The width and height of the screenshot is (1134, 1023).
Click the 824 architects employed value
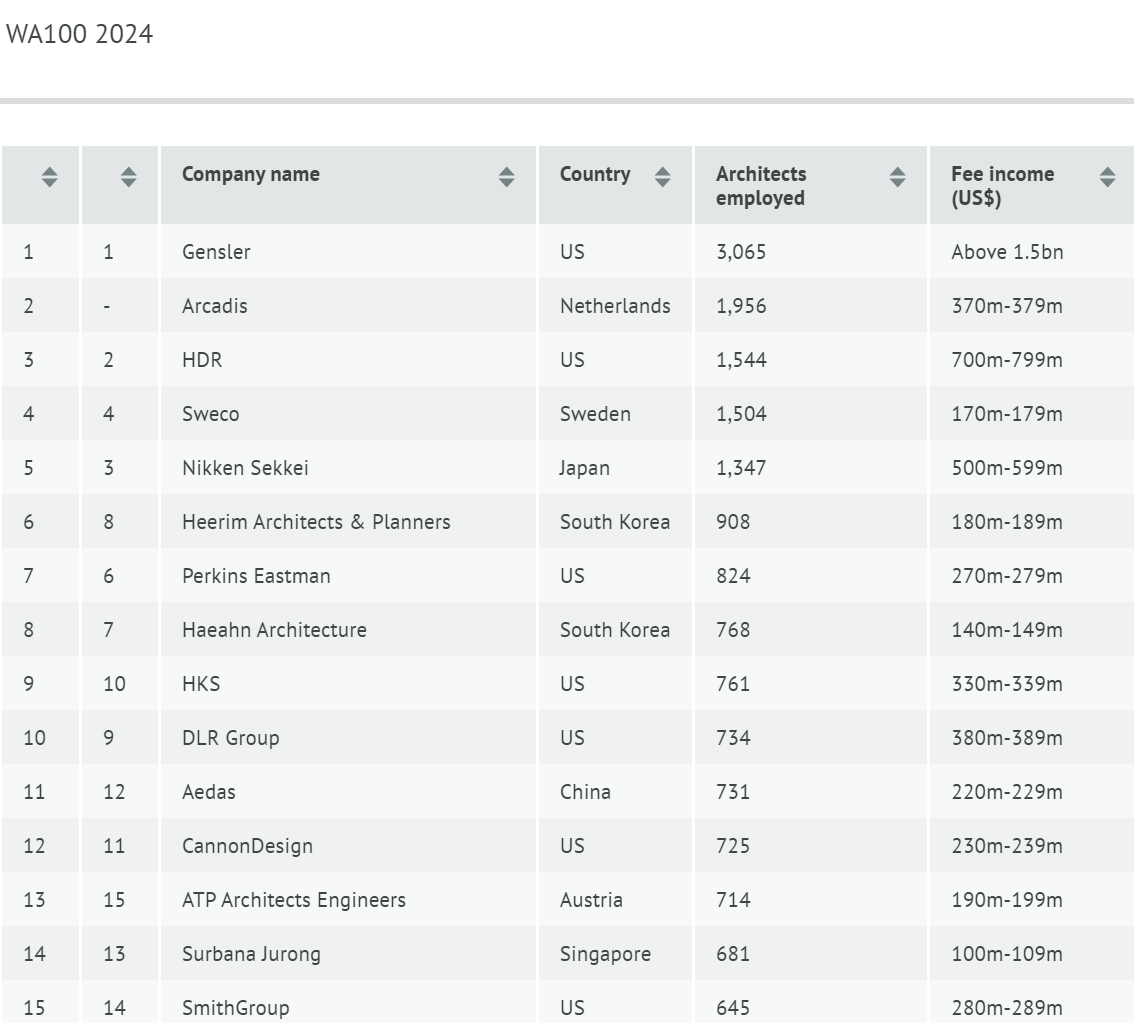coord(733,575)
